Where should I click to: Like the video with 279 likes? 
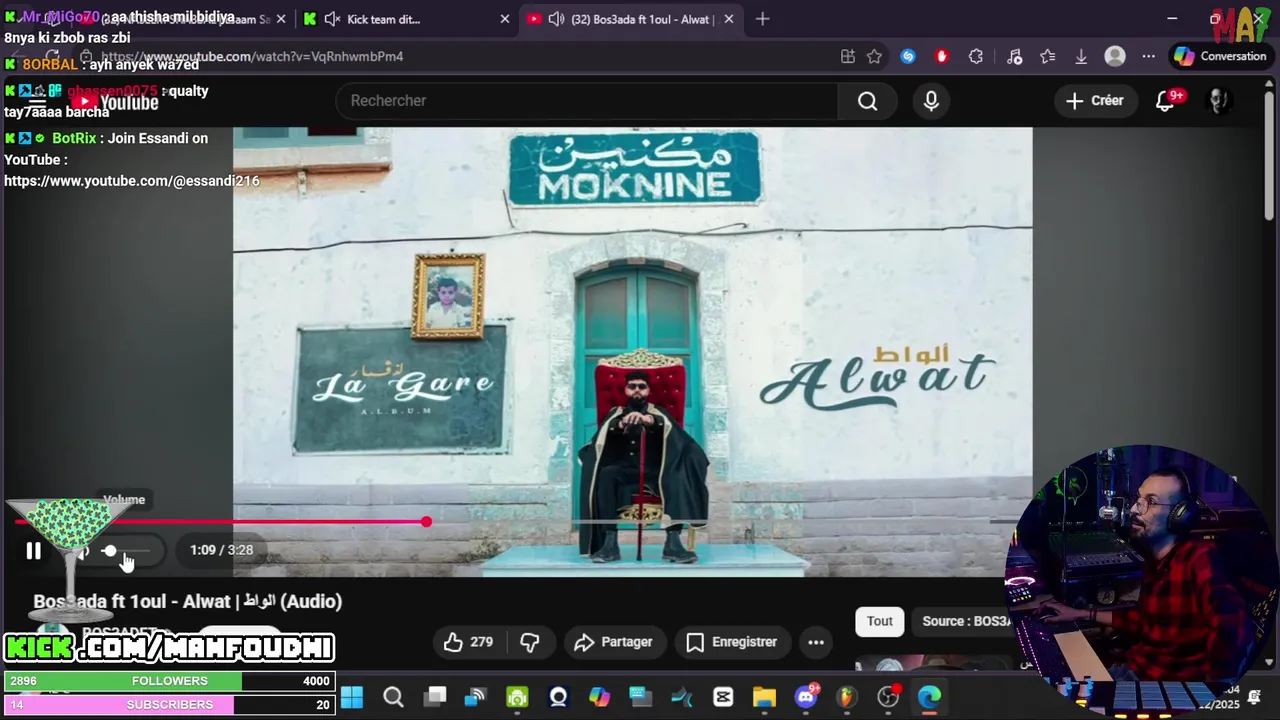[x=469, y=642]
